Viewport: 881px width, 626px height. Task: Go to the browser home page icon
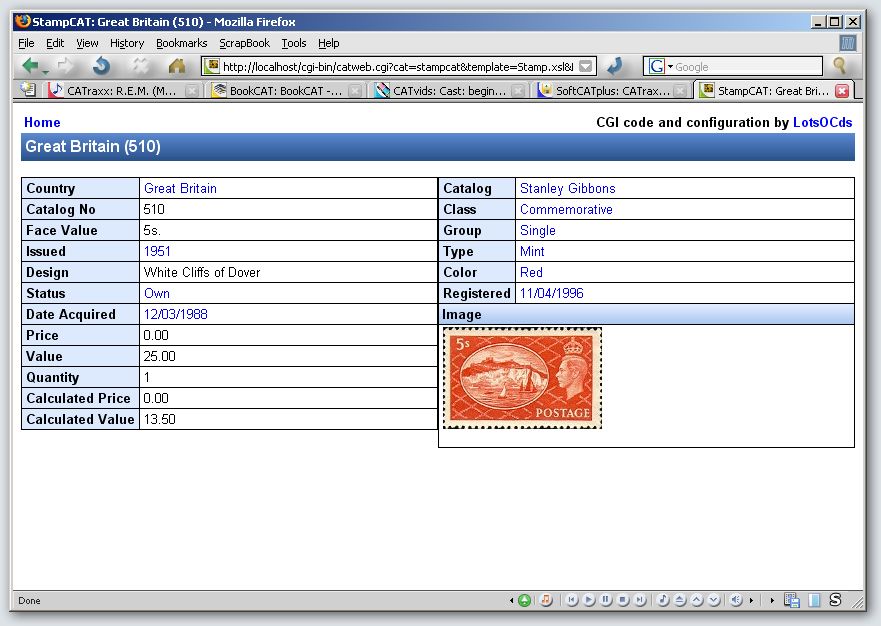[177, 66]
